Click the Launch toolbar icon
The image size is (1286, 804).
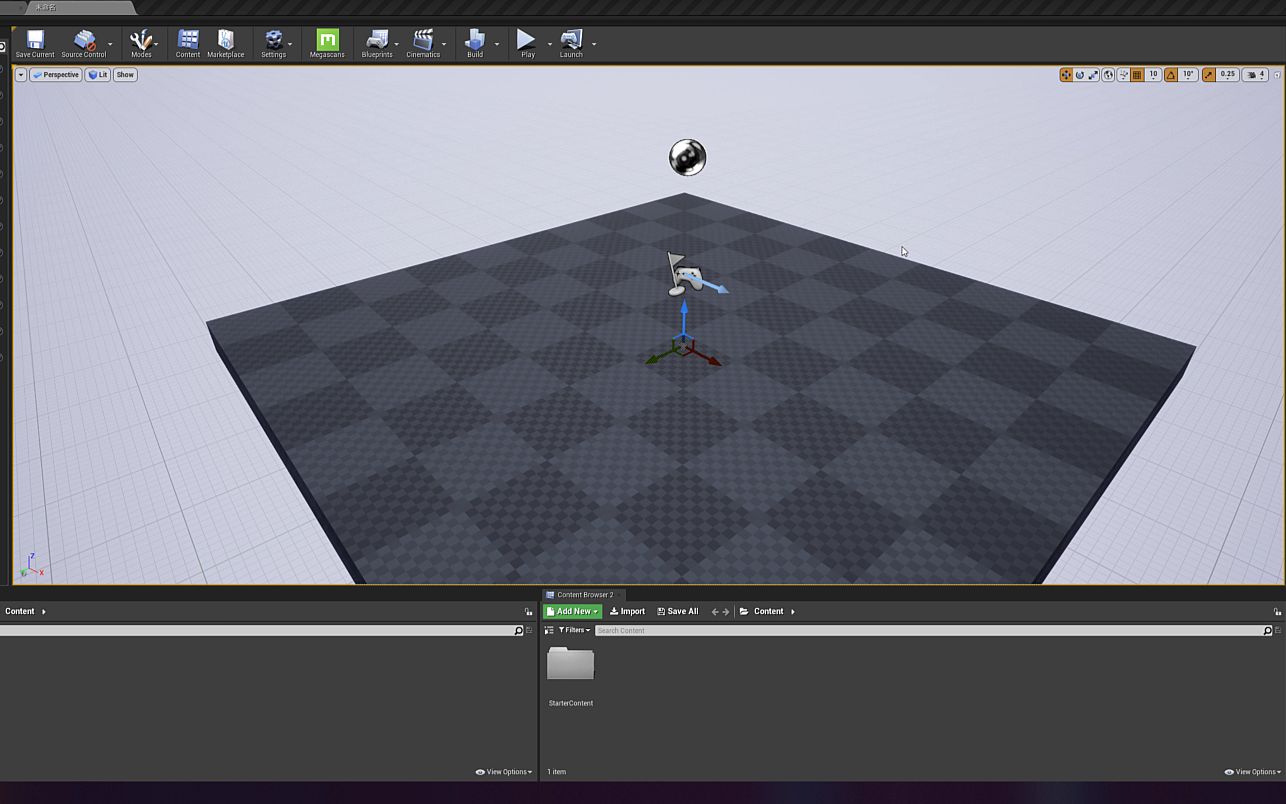click(570, 40)
